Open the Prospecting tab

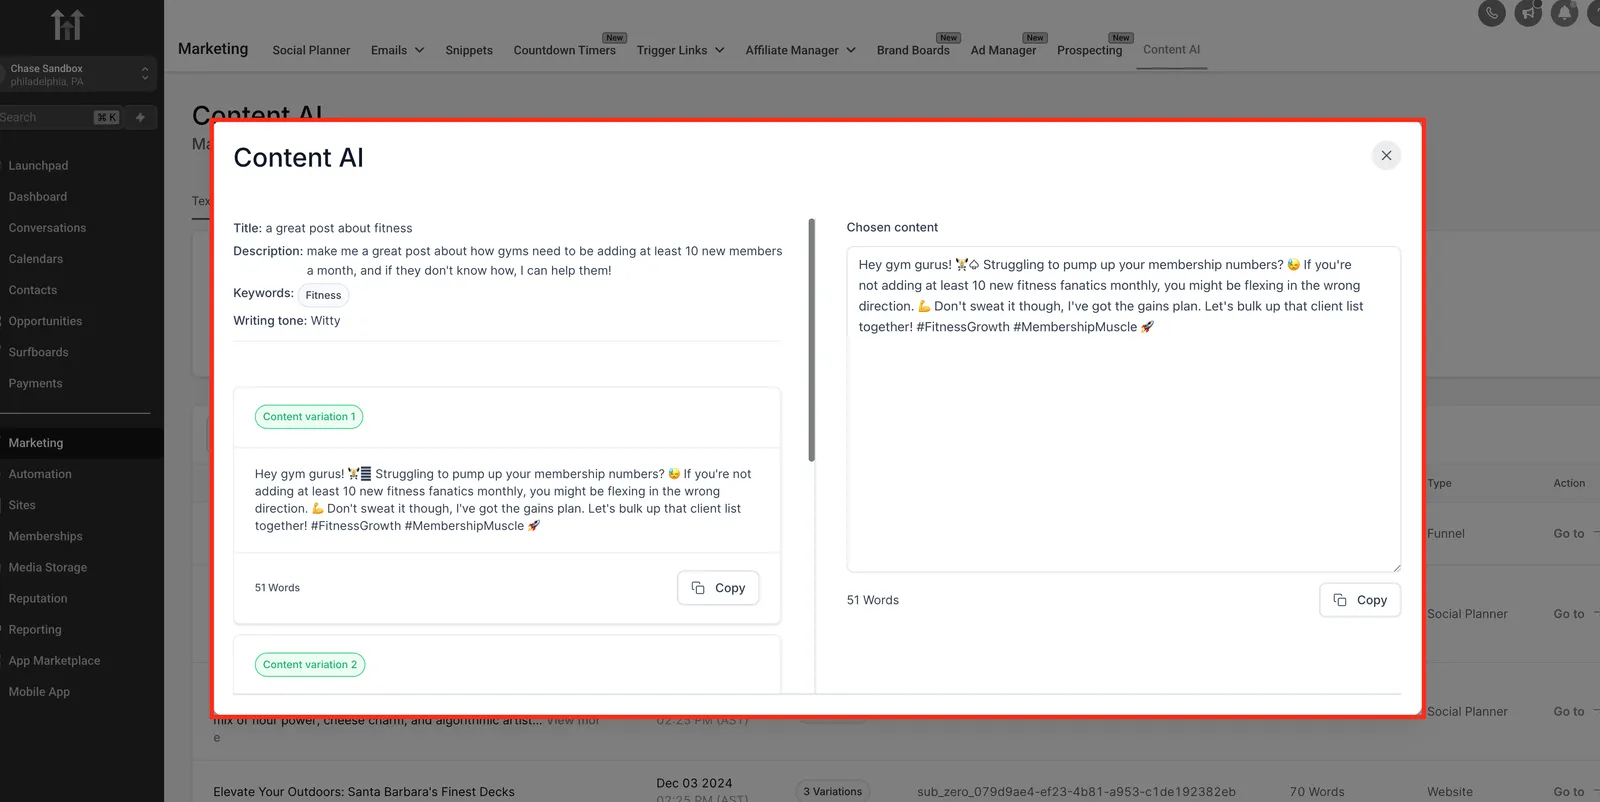point(1089,50)
